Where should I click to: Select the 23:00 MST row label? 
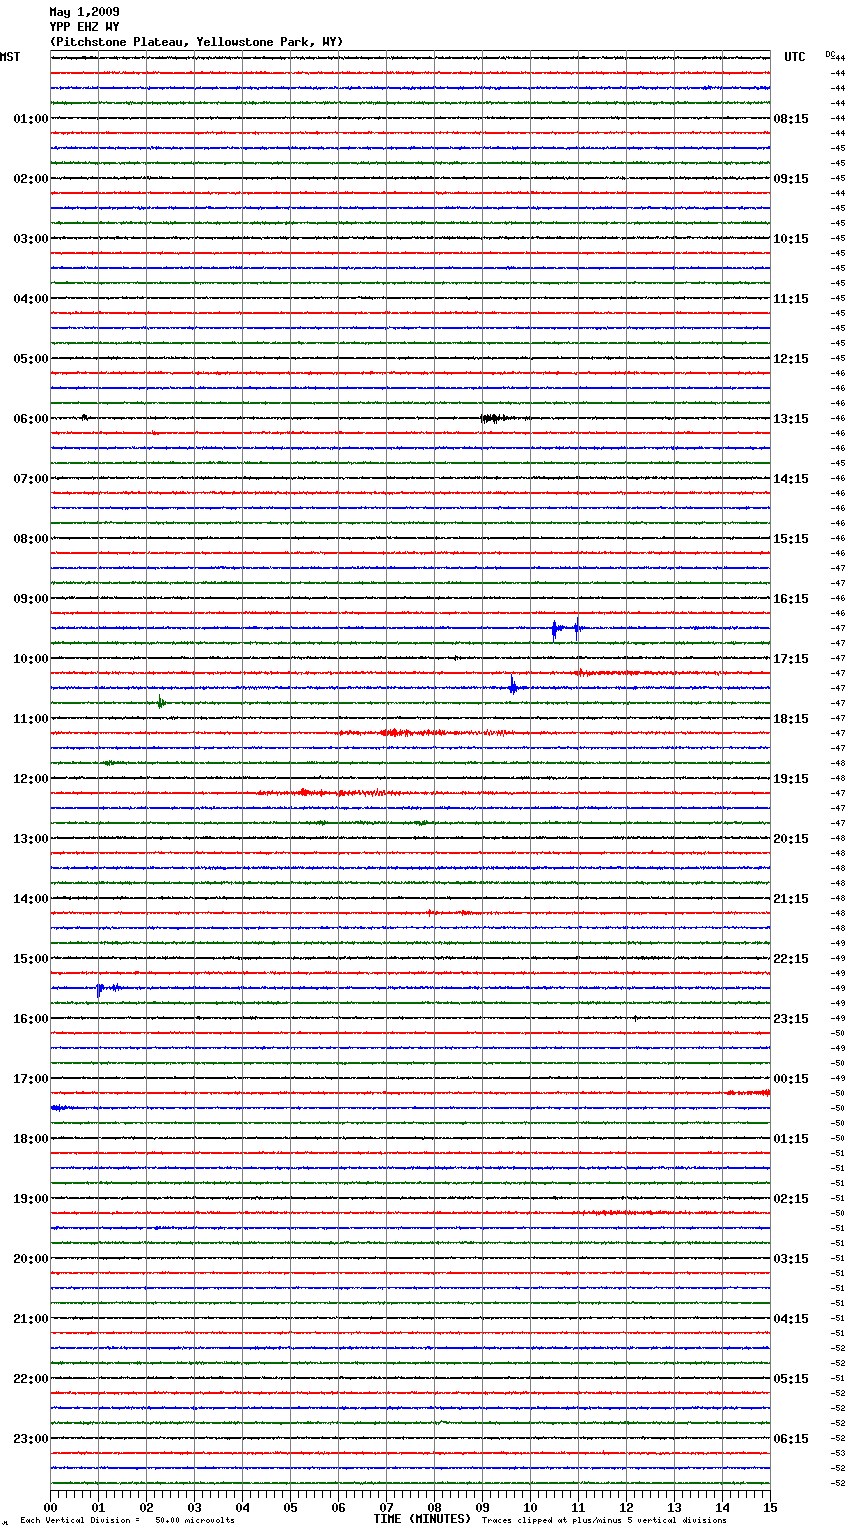30,1439
